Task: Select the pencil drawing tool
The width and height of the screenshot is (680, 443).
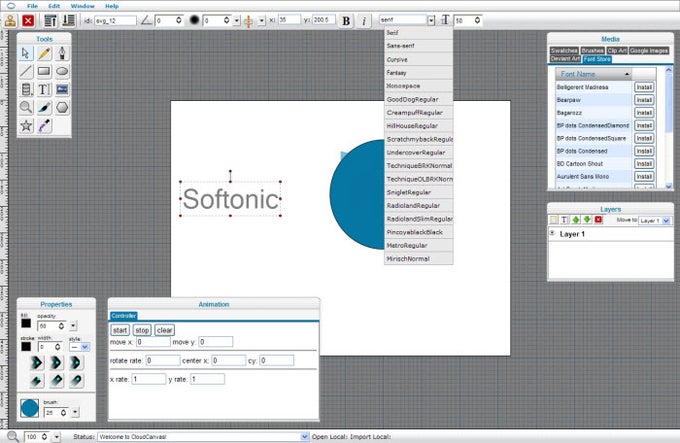Action: [44, 53]
